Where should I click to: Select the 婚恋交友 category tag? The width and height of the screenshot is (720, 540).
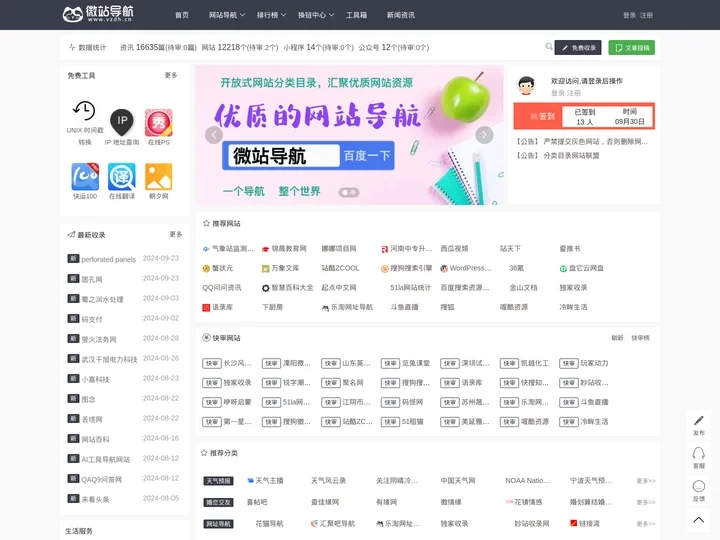click(x=218, y=502)
